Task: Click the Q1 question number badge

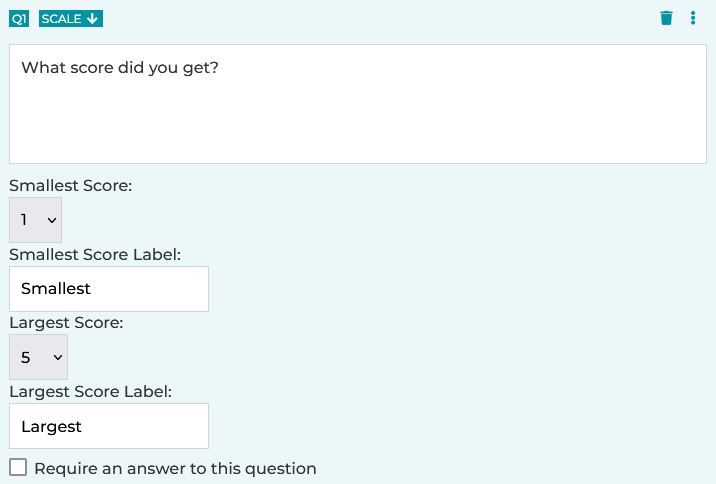Action: click(x=19, y=19)
